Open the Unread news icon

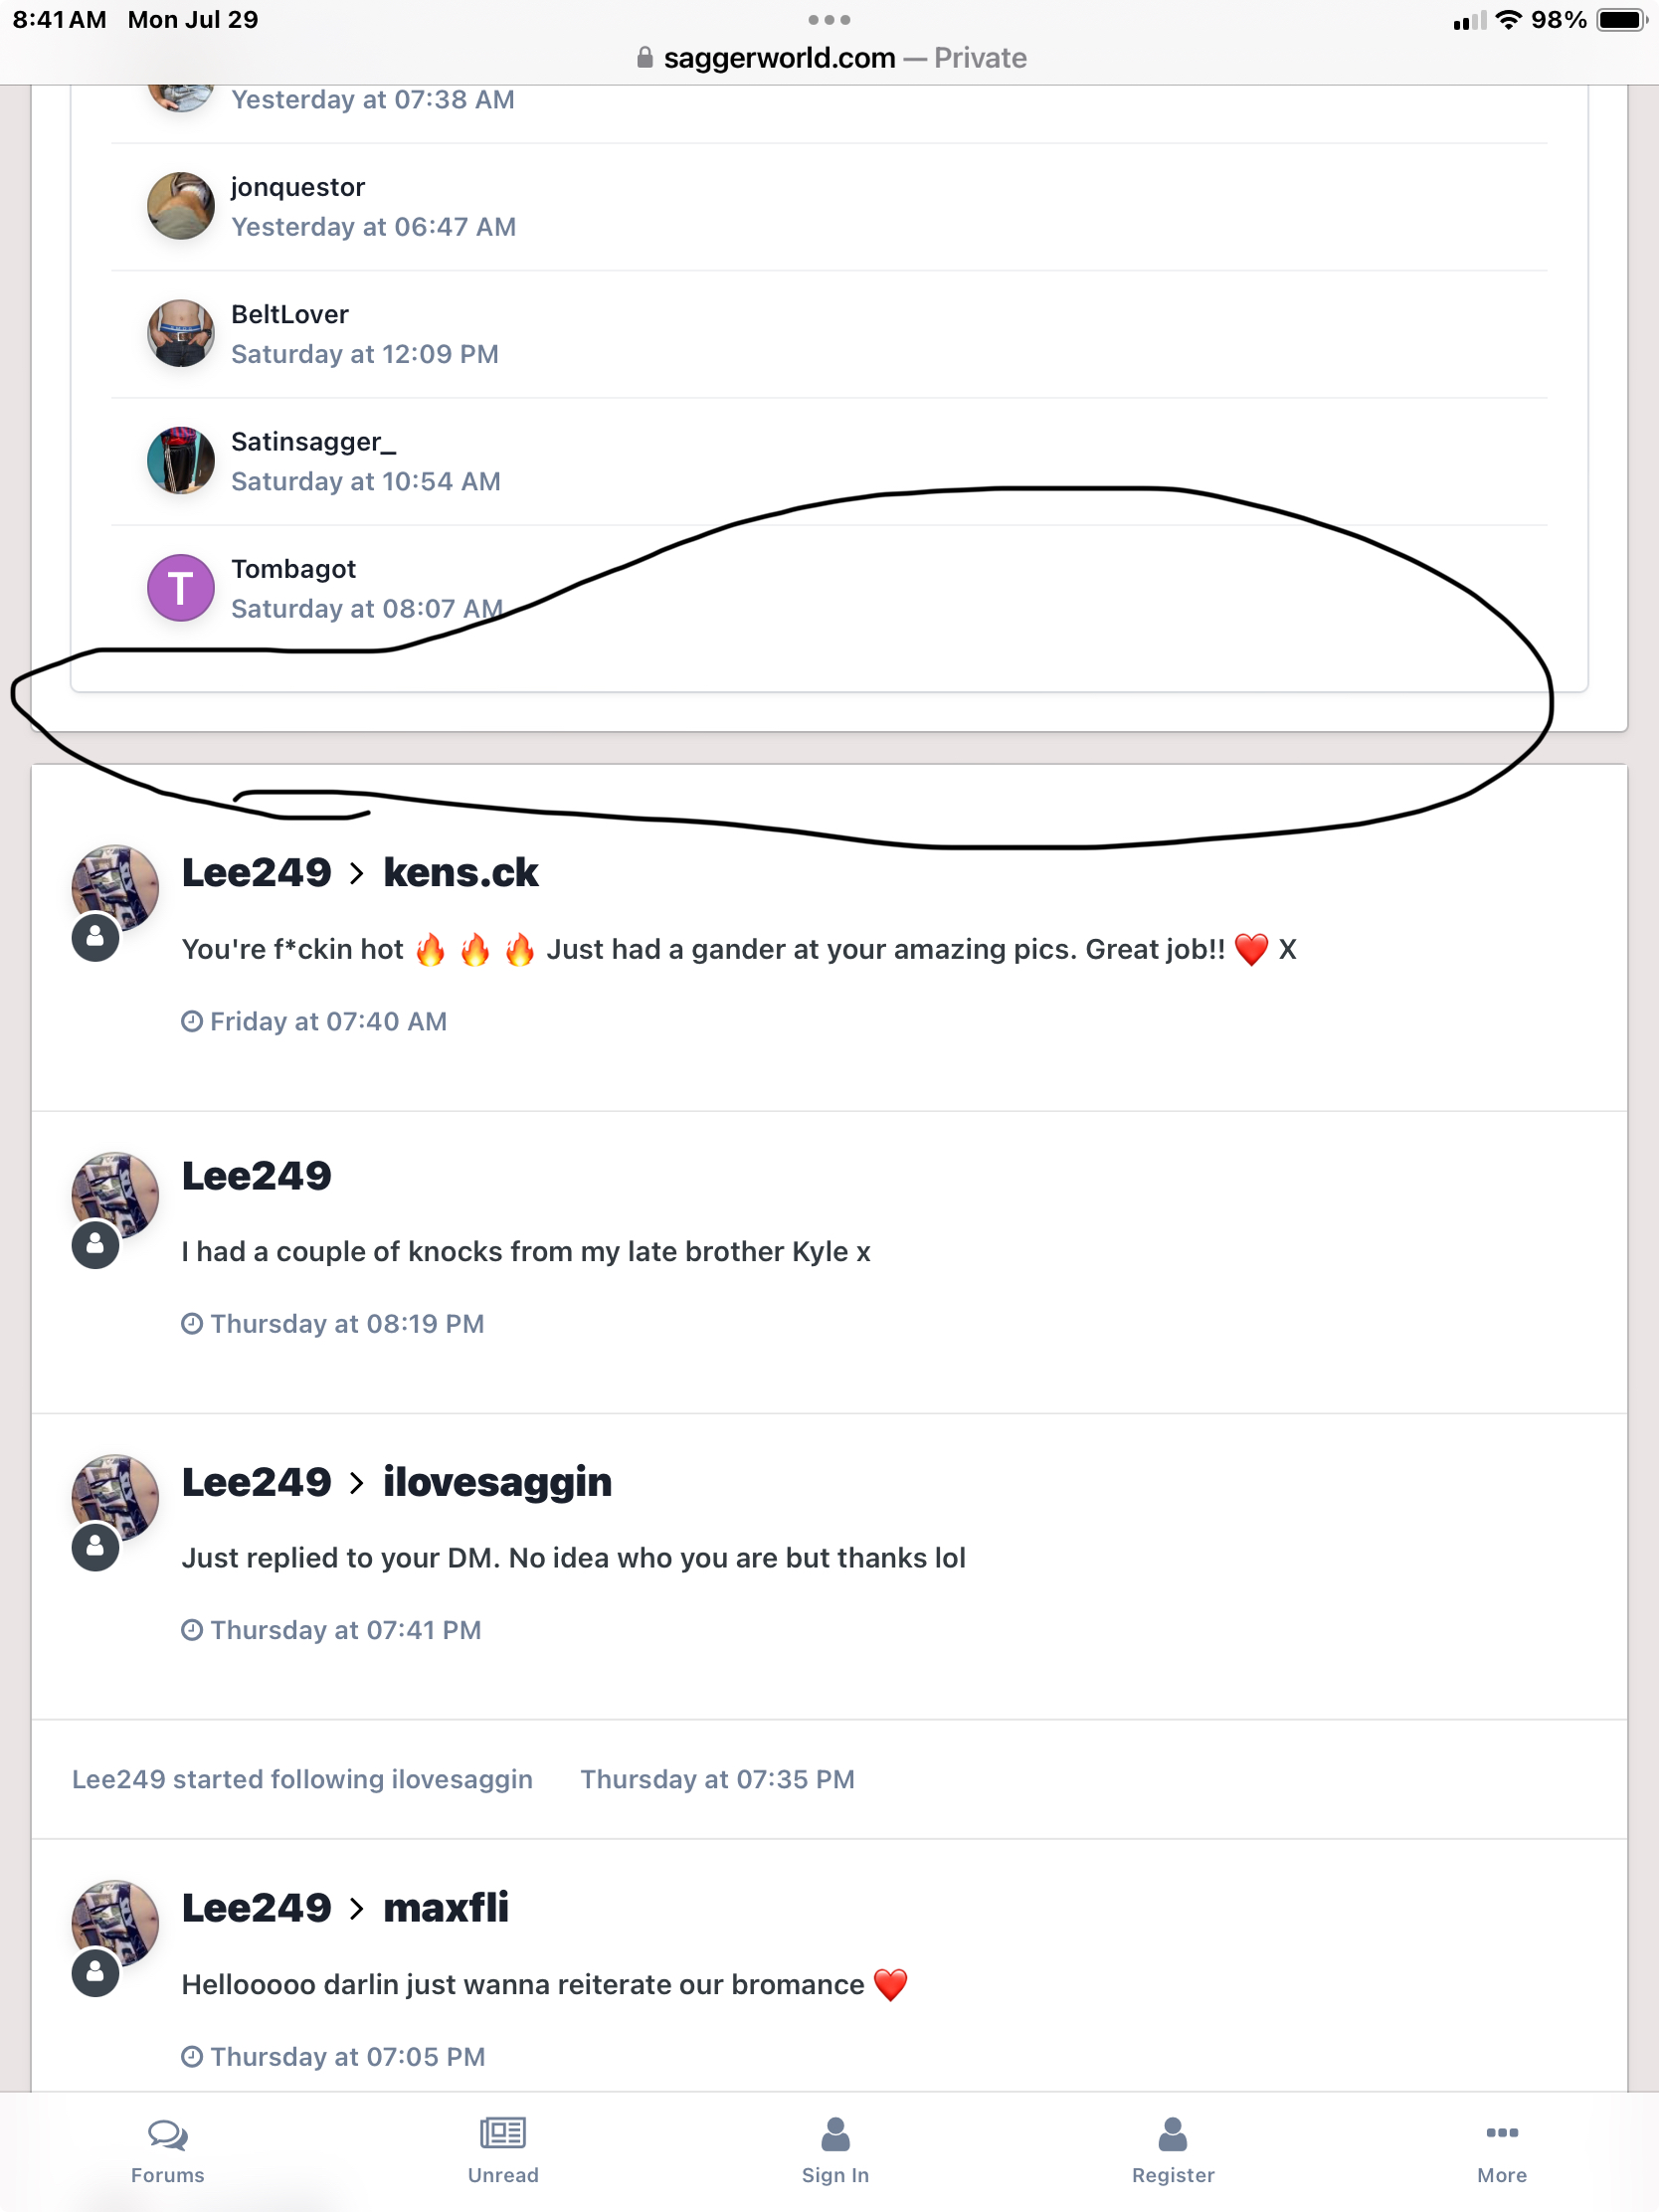tap(503, 2133)
